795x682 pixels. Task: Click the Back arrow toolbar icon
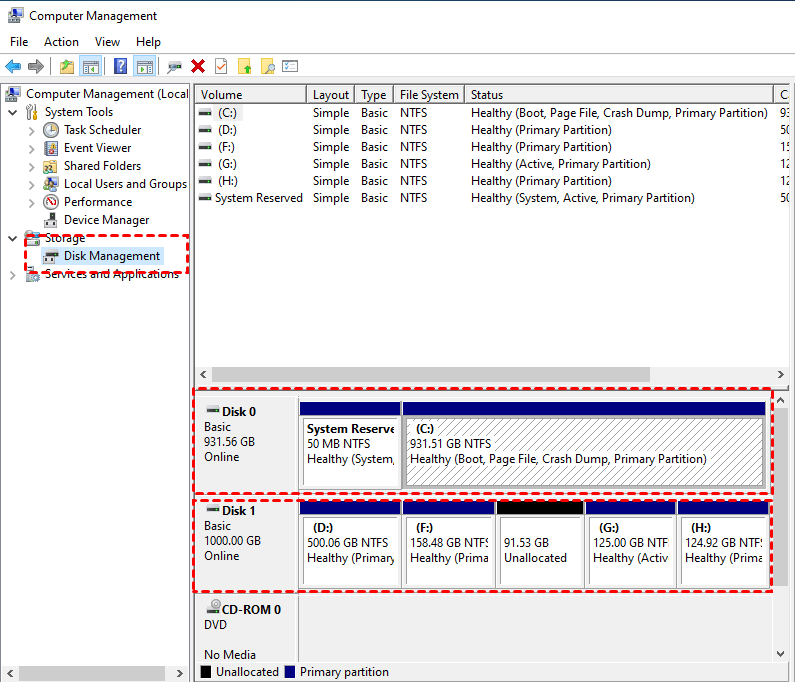(13, 66)
